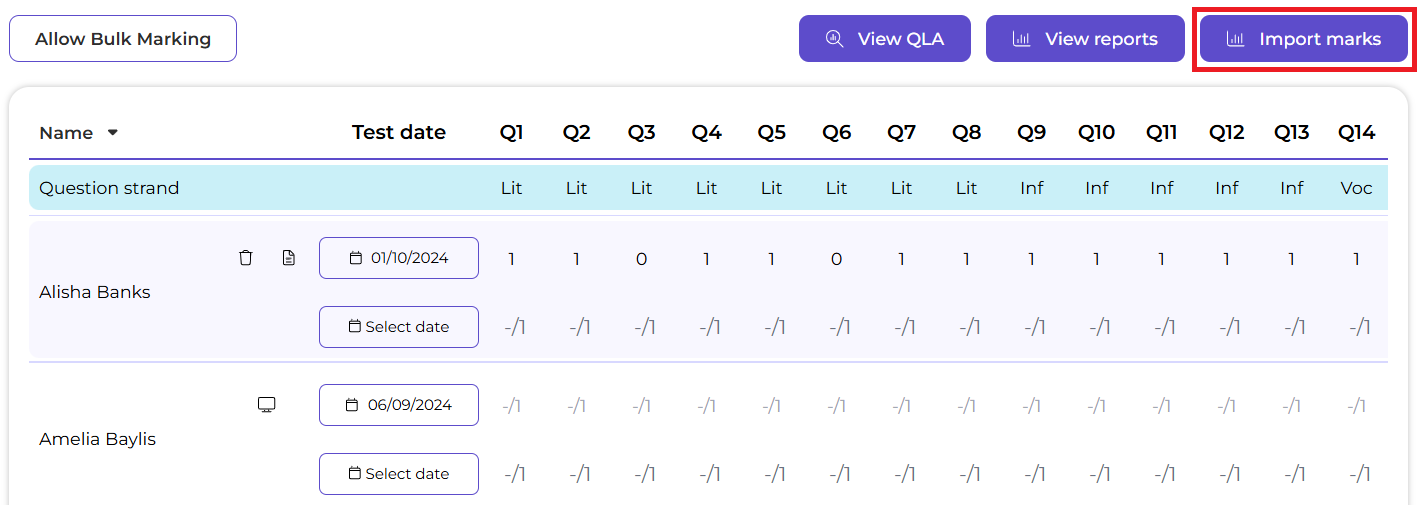Click the calendar icon on the 01/10/2024 date
The width and height of the screenshot is (1426, 513).
pos(356,258)
